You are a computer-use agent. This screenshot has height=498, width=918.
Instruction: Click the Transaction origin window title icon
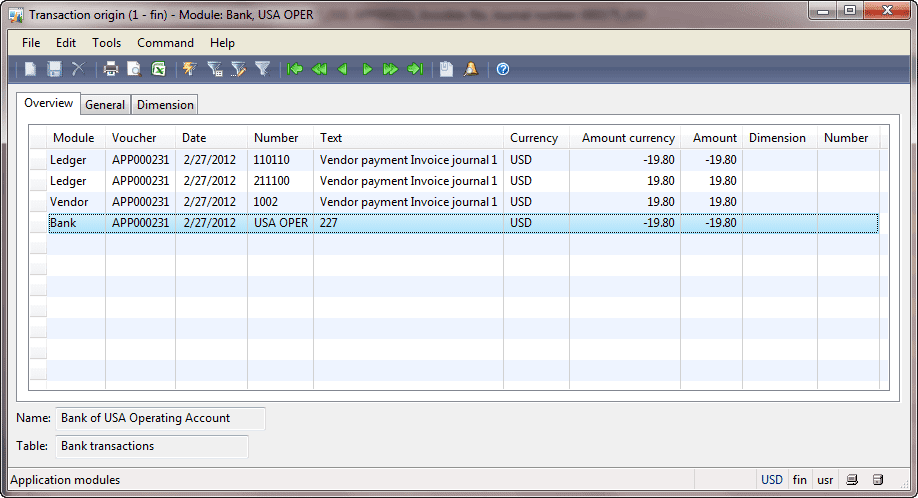pos(16,15)
